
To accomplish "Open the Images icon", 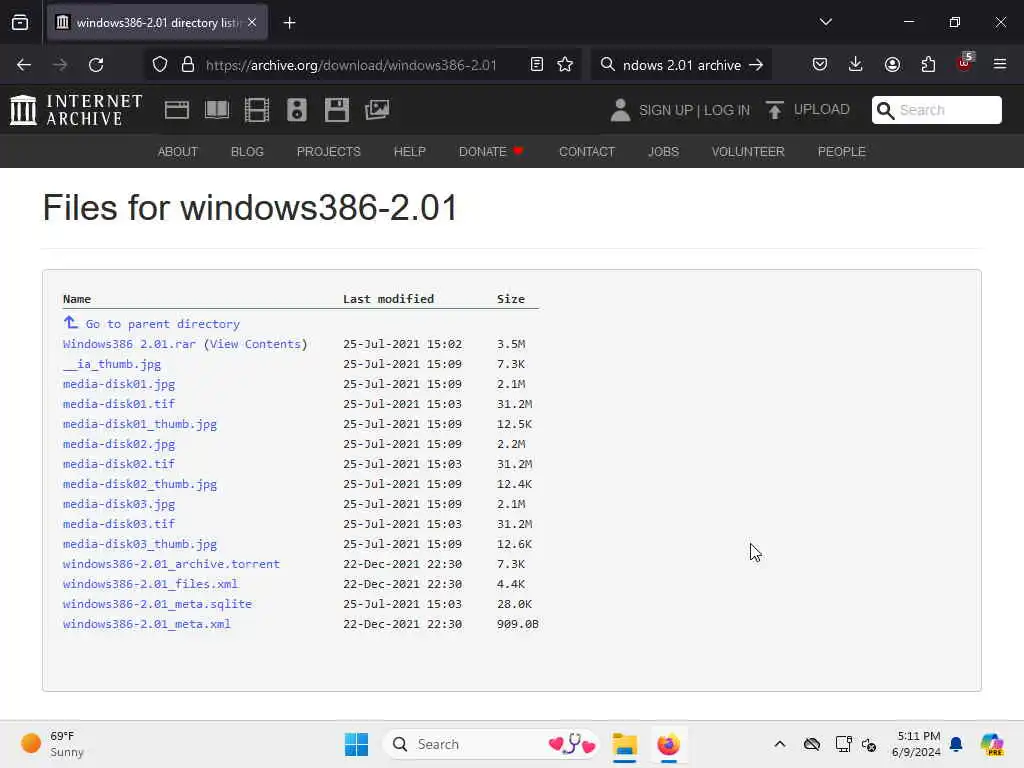I will (x=377, y=110).
